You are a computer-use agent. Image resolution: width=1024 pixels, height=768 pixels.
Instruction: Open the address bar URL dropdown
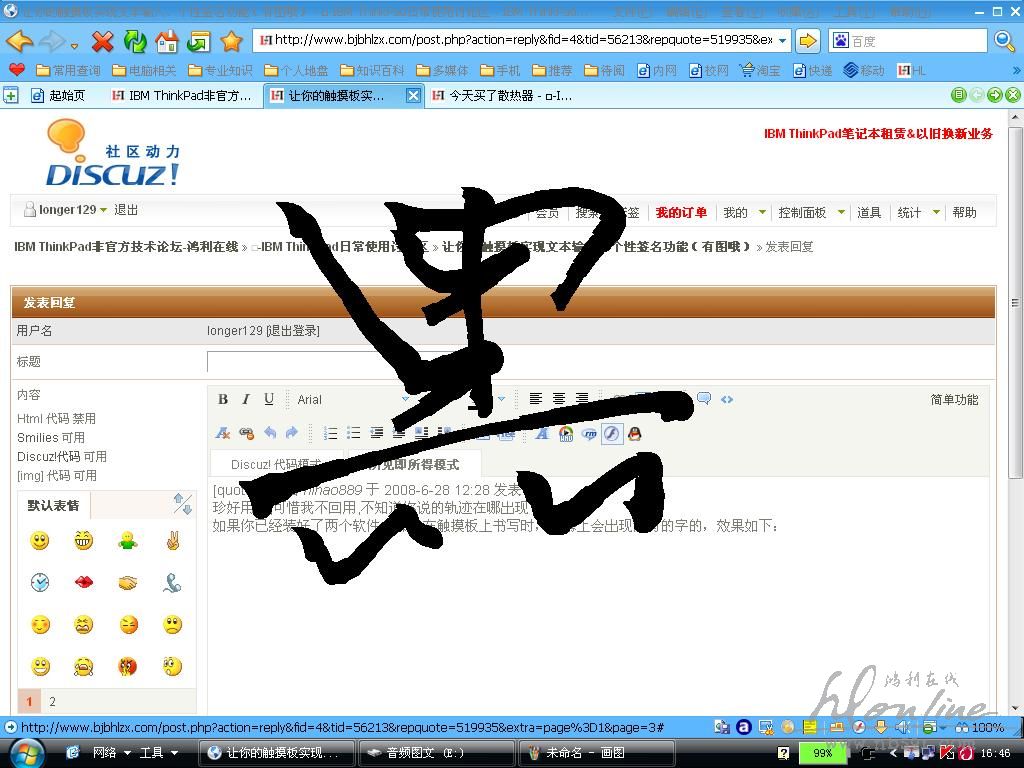click(x=782, y=40)
